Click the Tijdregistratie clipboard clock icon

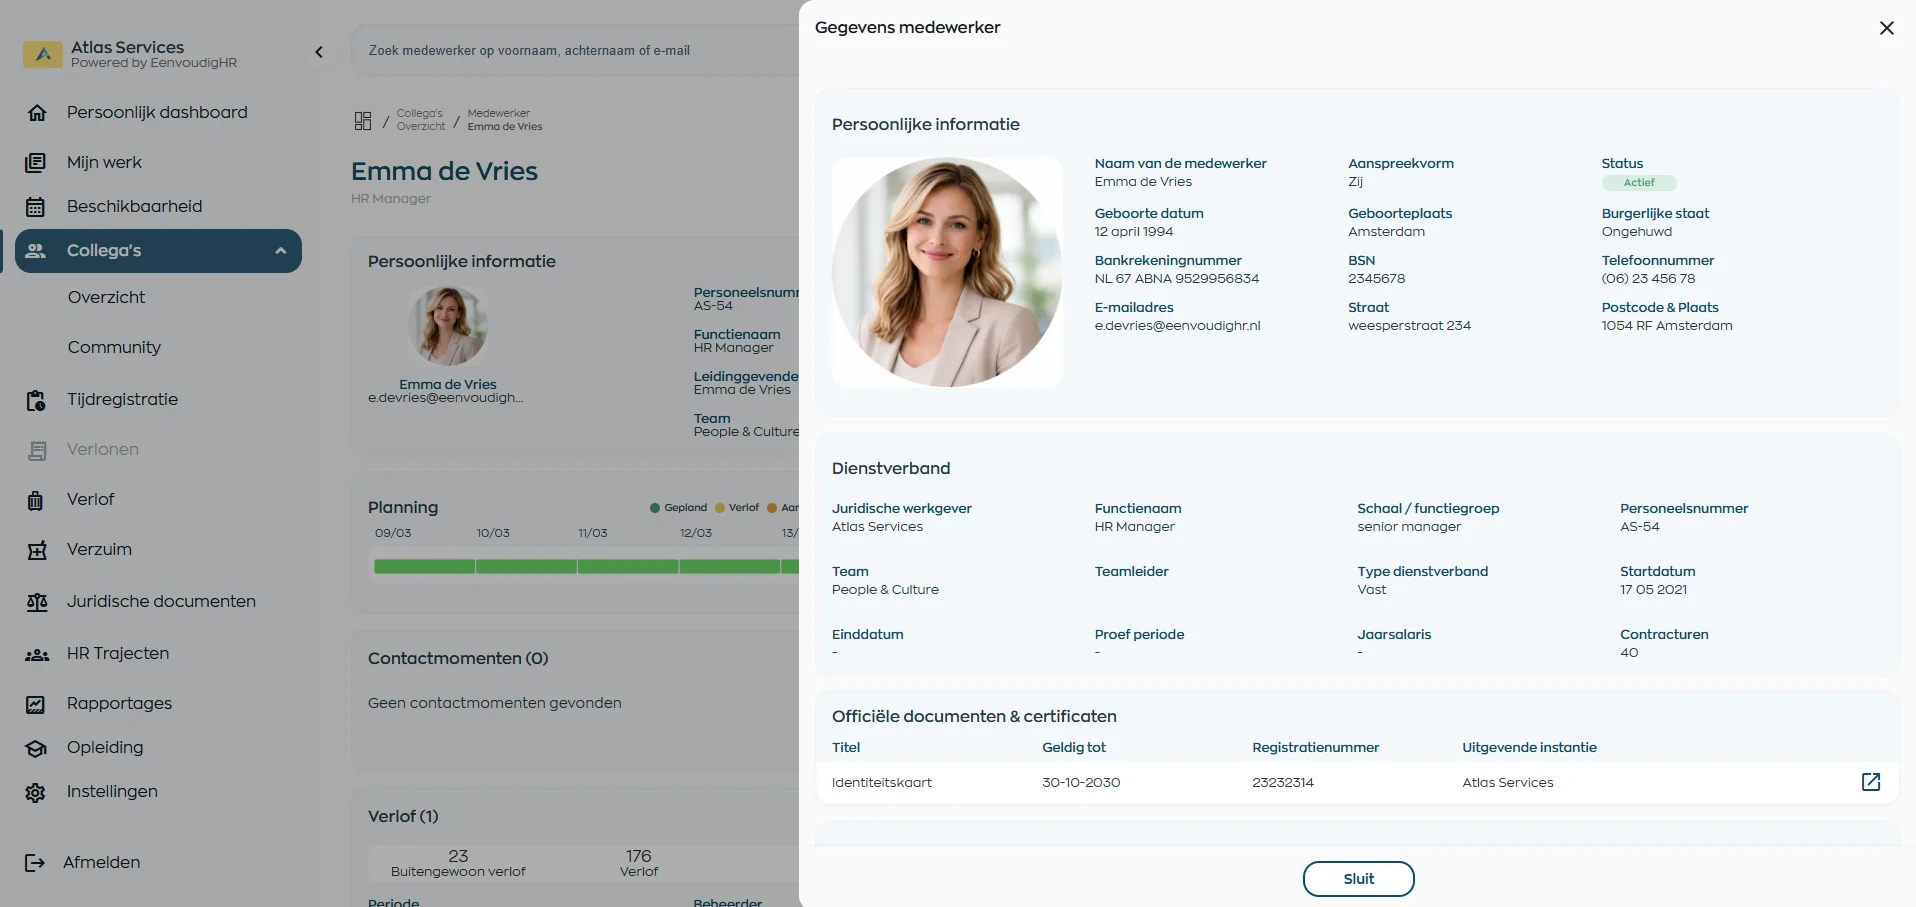tap(36, 400)
